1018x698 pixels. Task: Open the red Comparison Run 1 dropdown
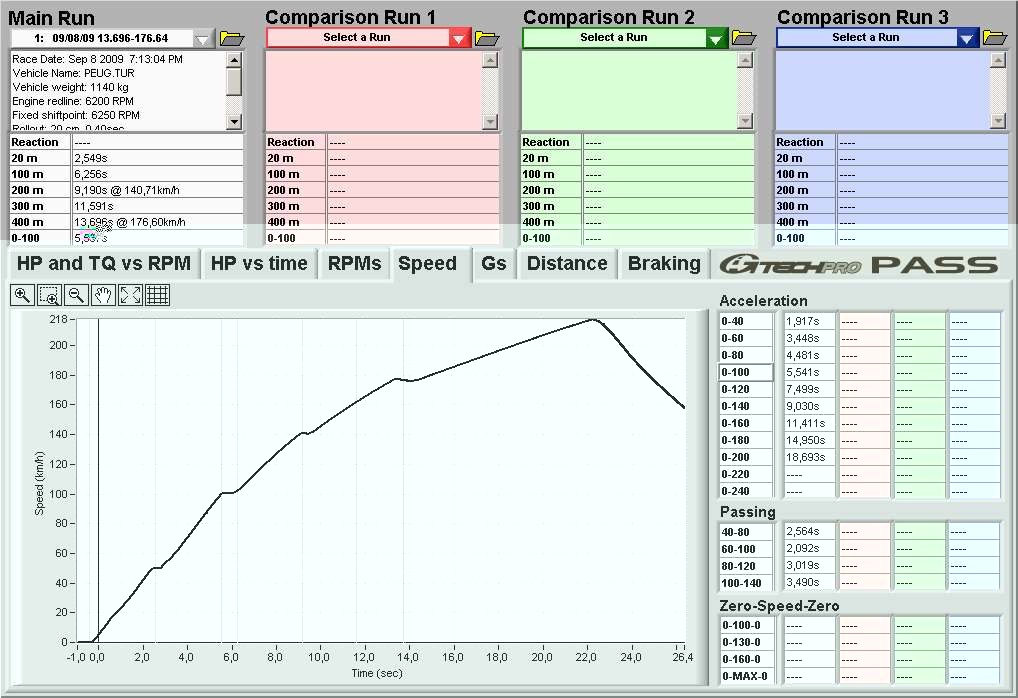tap(459, 38)
